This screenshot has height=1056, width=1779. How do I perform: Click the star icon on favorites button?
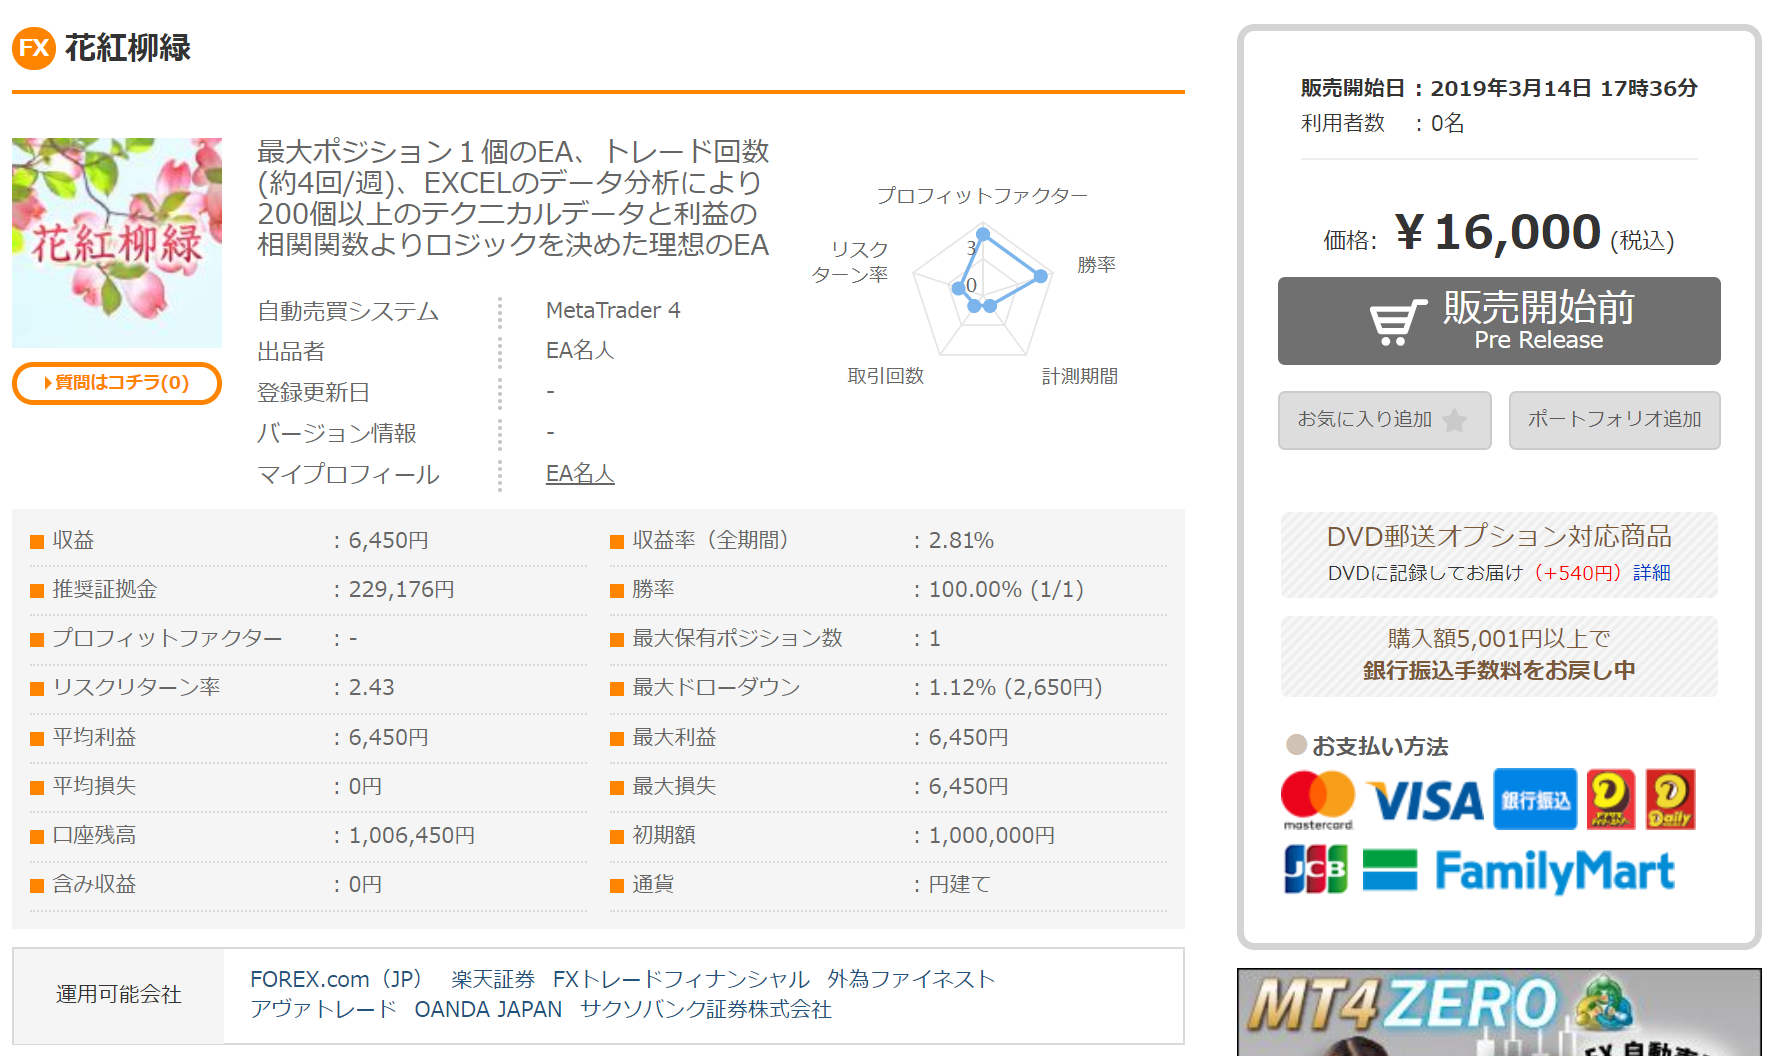[1455, 421]
